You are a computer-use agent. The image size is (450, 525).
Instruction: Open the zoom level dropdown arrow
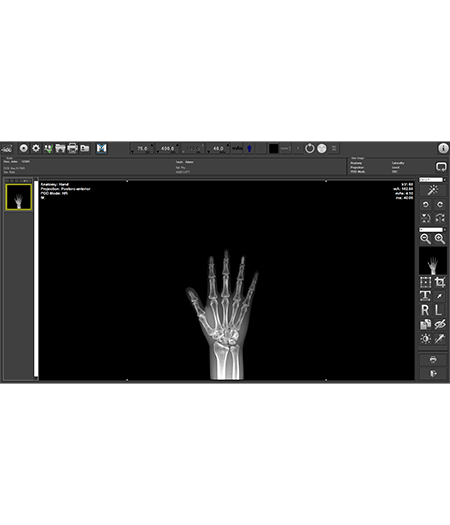445,230
